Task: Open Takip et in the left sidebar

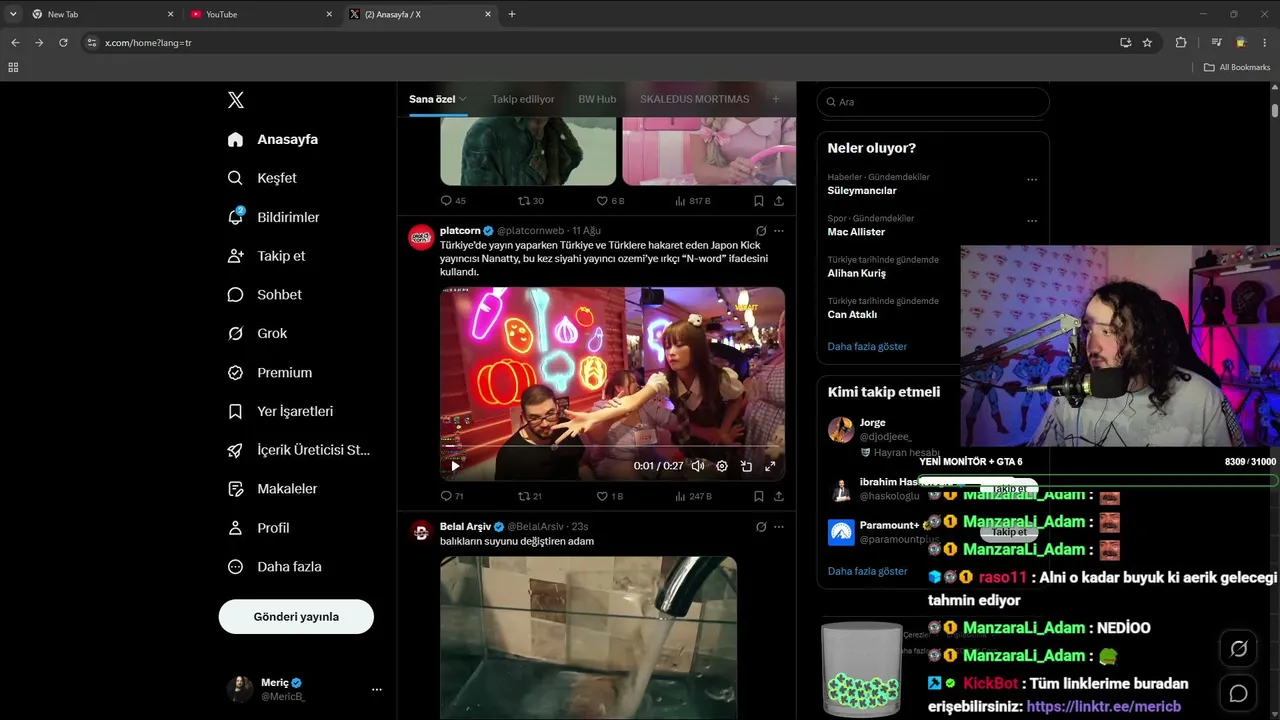Action: tap(266, 256)
